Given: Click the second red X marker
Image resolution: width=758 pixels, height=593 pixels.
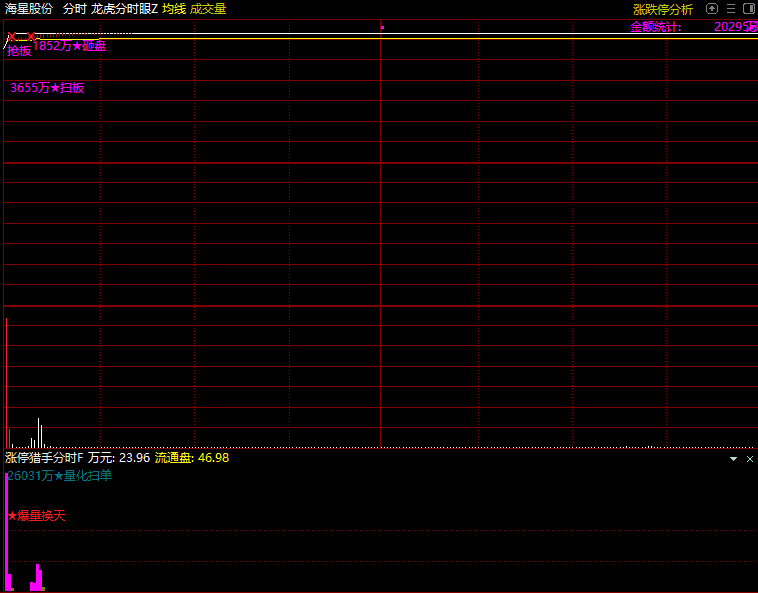Looking at the screenshot, I should pyautogui.click(x=31, y=37).
